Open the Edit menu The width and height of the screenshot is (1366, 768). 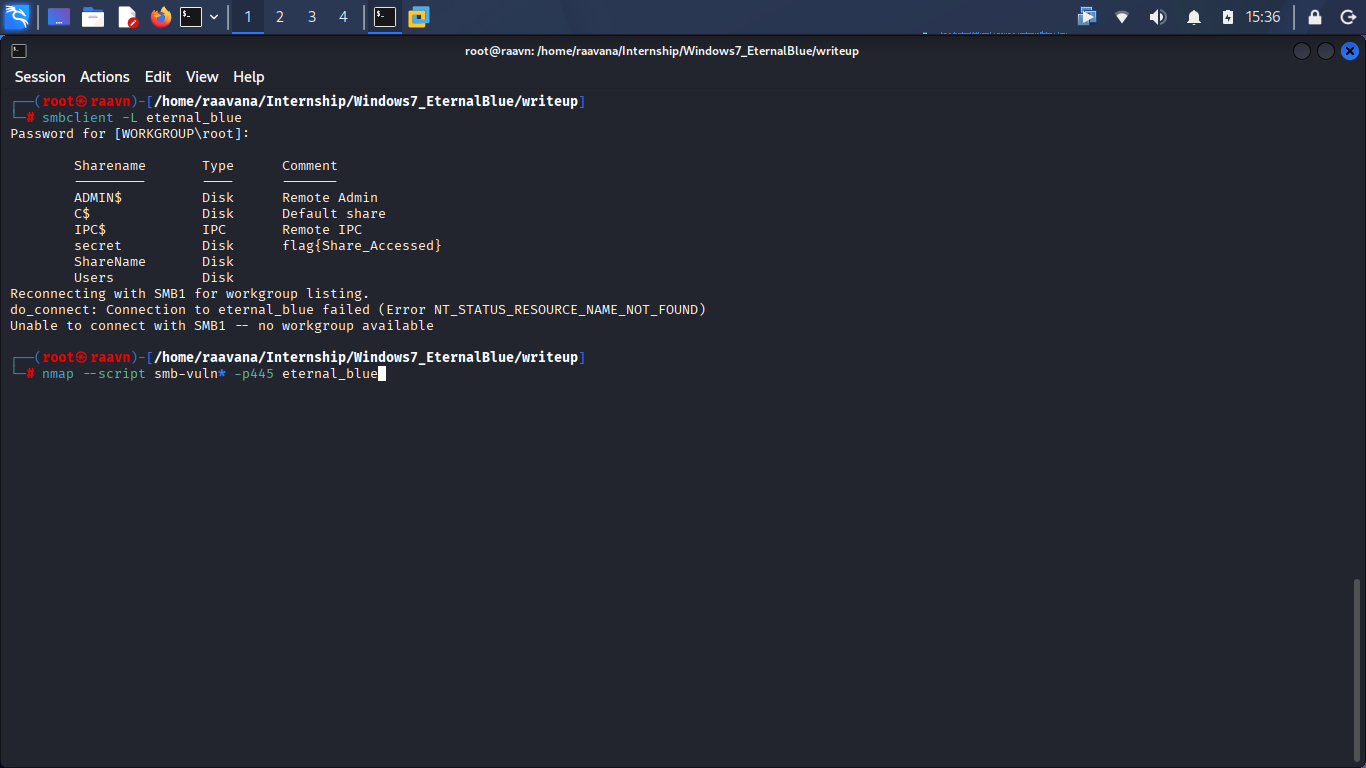click(x=158, y=77)
